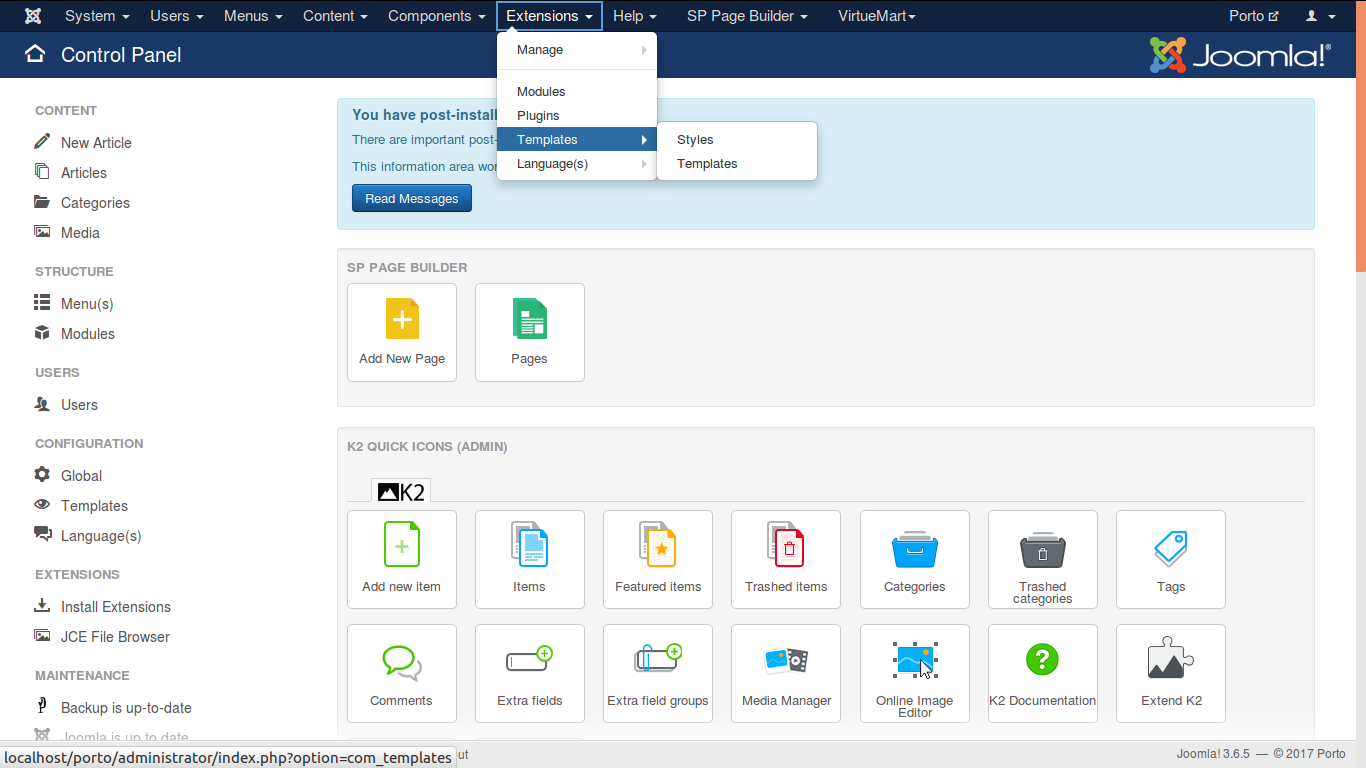Click the eye icon beside Templates

tap(42, 504)
